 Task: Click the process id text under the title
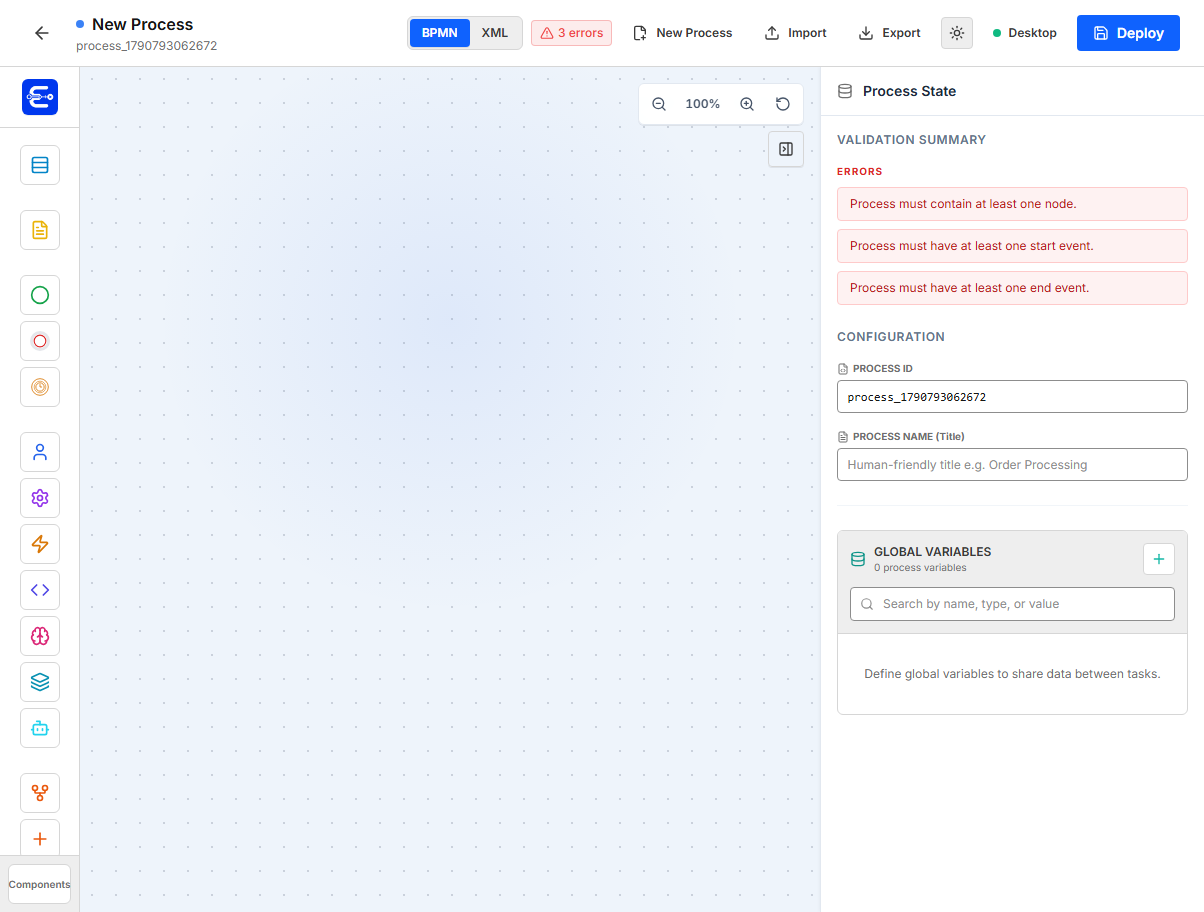pos(147,46)
